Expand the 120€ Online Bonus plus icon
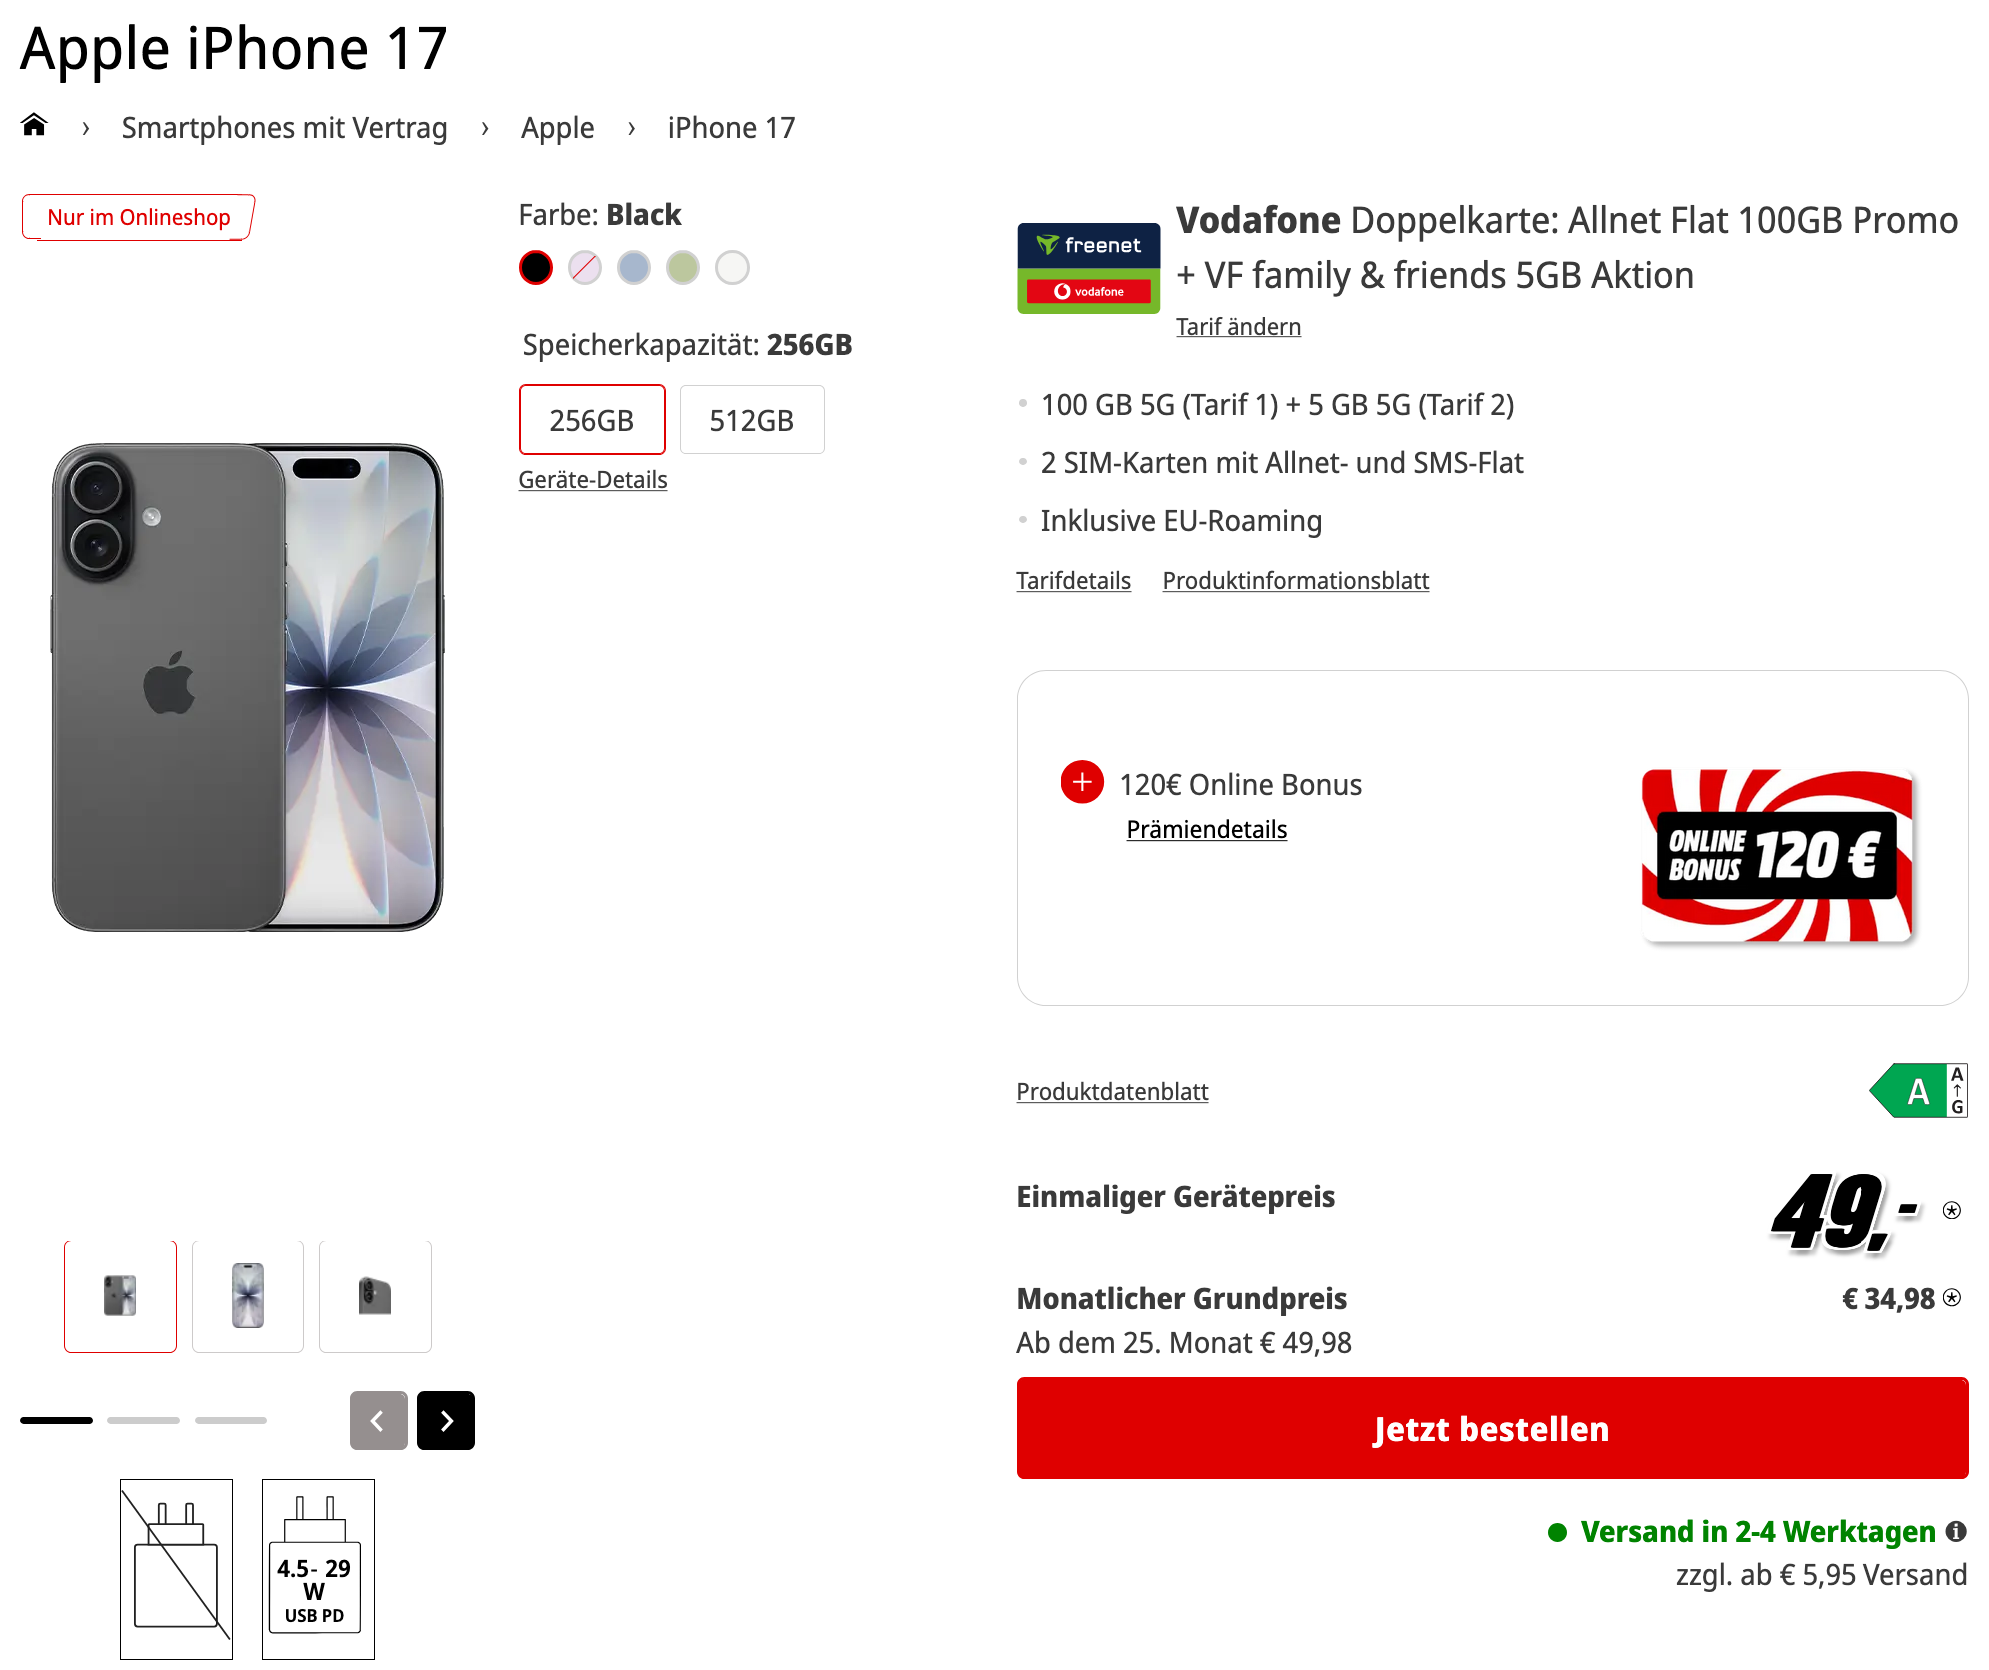The image size is (1989, 1670). [x=1082, y=782]
